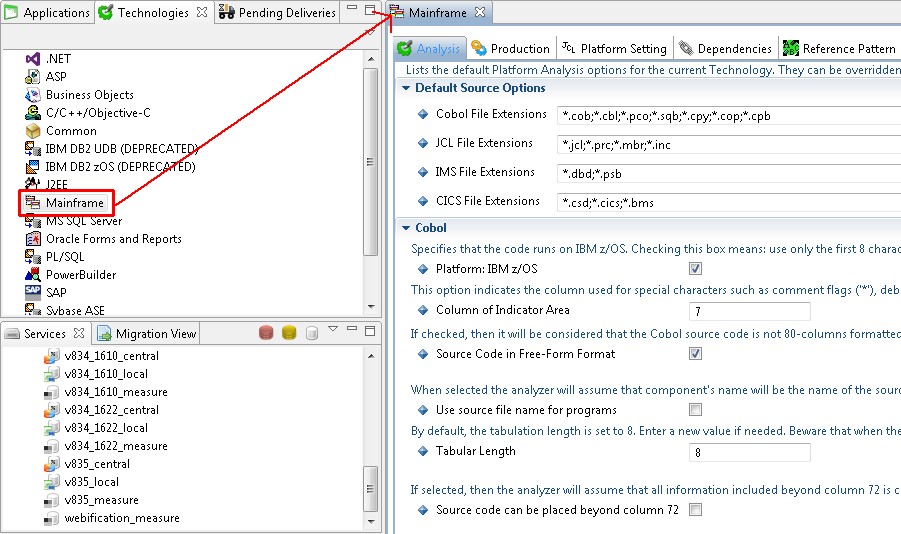Image resolution: width=901 pixels, height=534 pixels.
Task: Click the v835_central service icon
Action: point(52,464)
